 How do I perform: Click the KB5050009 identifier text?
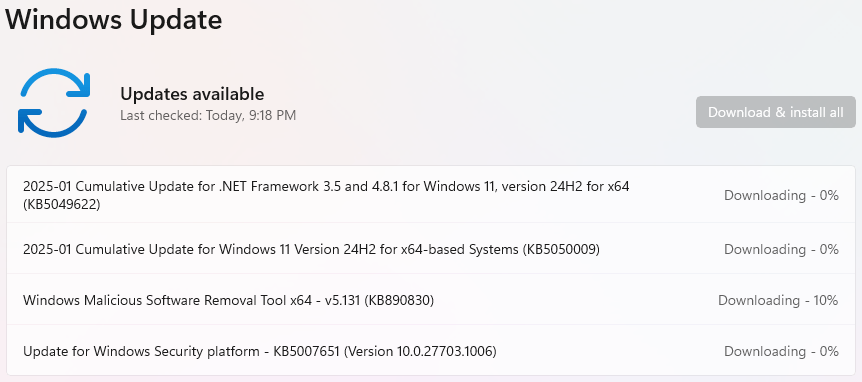click(561, 250)
